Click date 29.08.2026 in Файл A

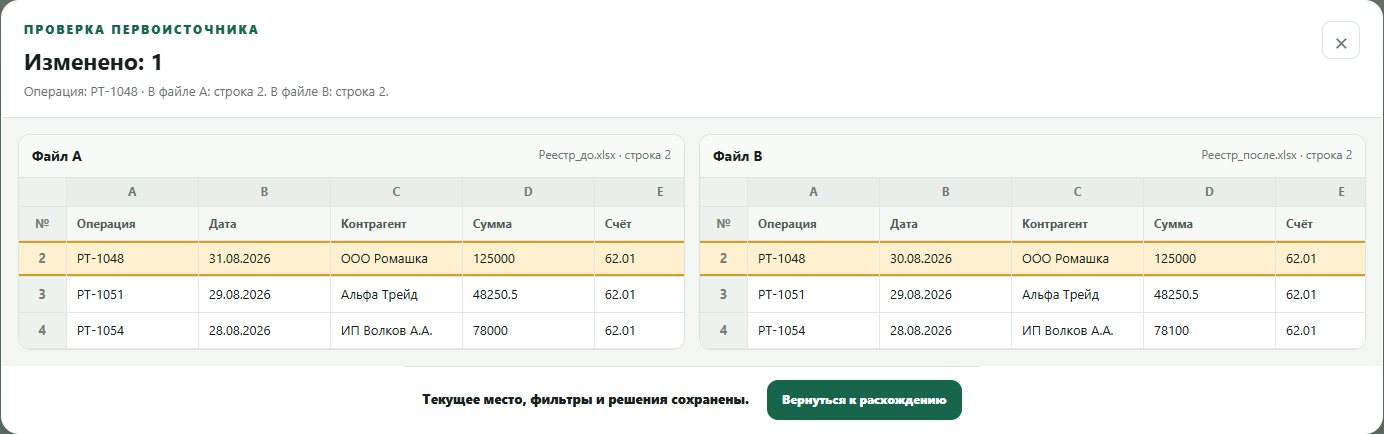tap(264, 295)
